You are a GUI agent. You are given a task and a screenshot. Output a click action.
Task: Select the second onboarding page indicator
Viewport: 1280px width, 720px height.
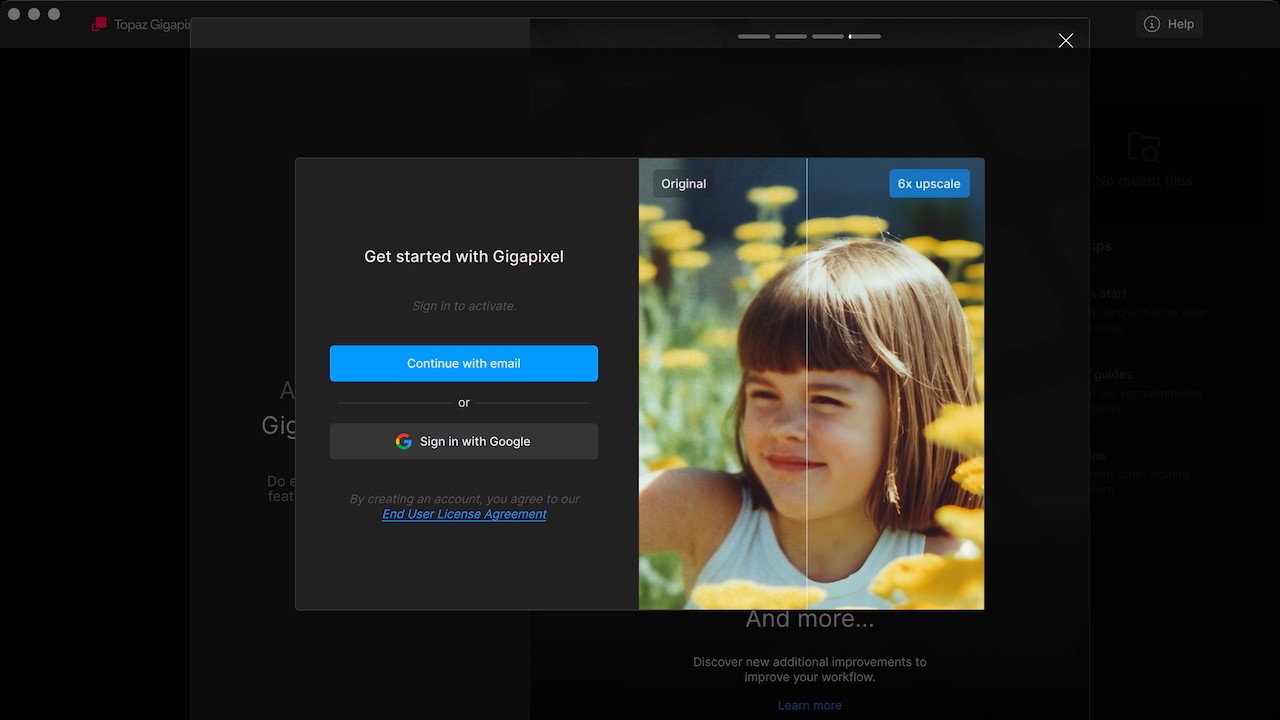[x=791, y=36]
